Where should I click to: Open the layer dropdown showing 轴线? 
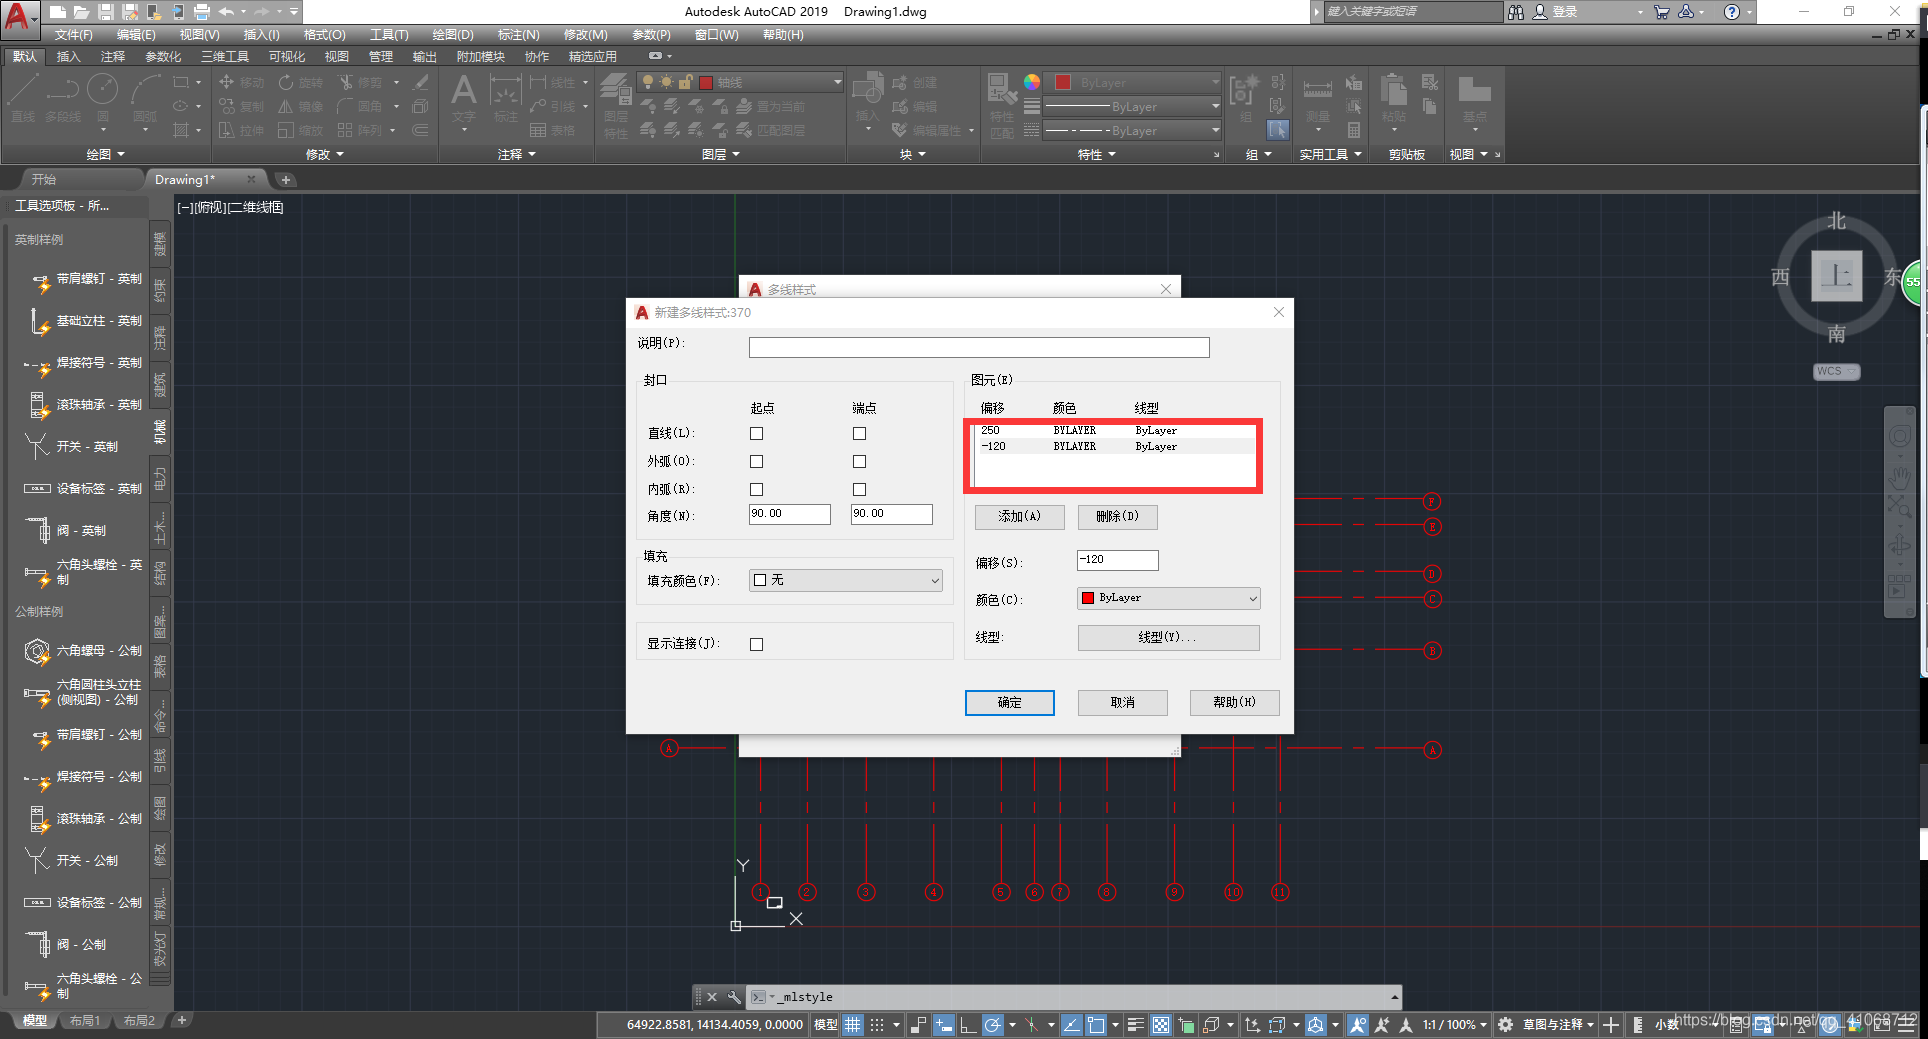[740, 82]
